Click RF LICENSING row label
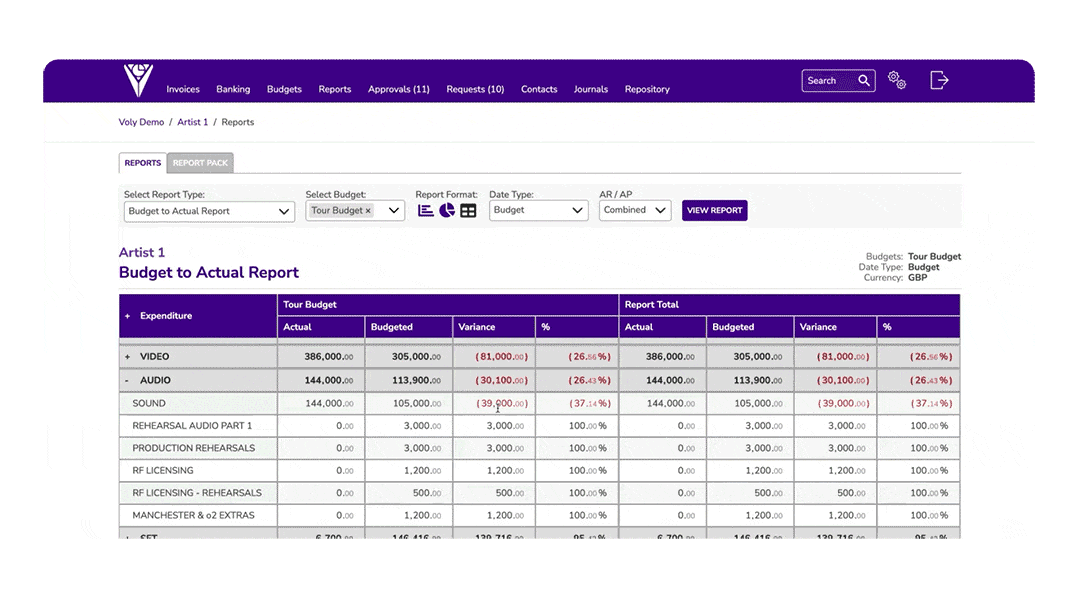The height and width of the screenshot is (608, 1080). pos(163,471)
